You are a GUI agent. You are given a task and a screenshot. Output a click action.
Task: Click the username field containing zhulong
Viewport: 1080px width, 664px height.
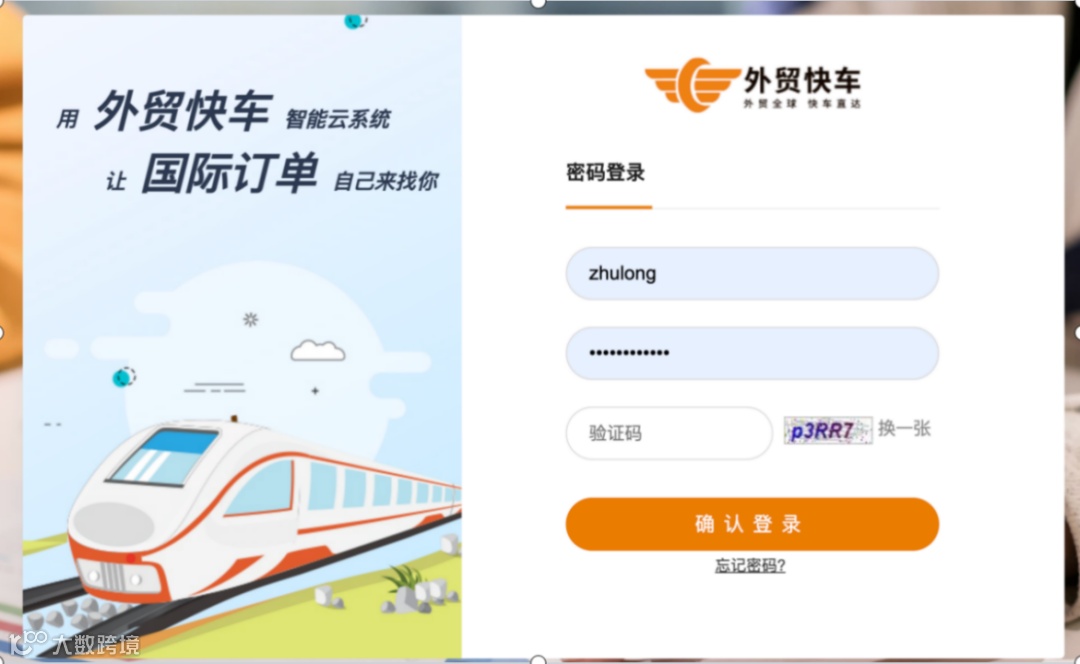(x=752, y=273)
